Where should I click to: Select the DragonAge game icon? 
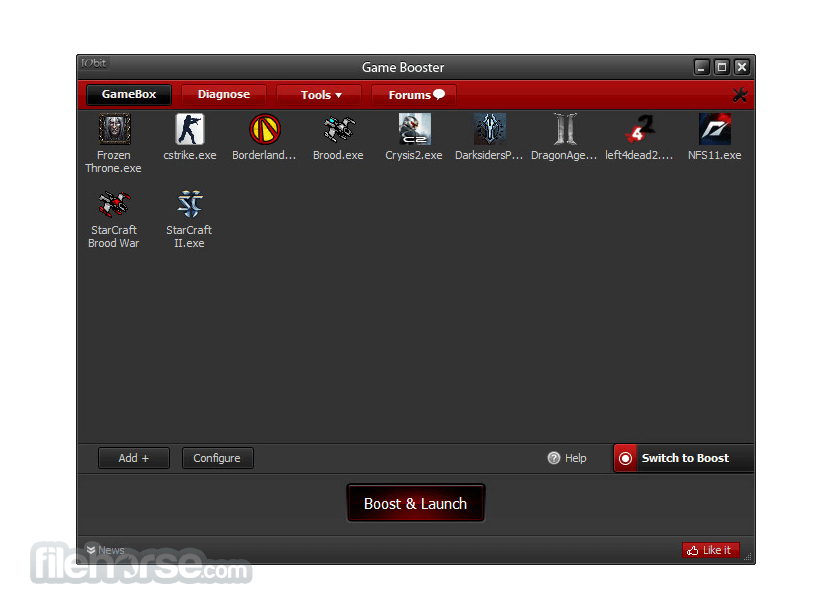point(565,129)
